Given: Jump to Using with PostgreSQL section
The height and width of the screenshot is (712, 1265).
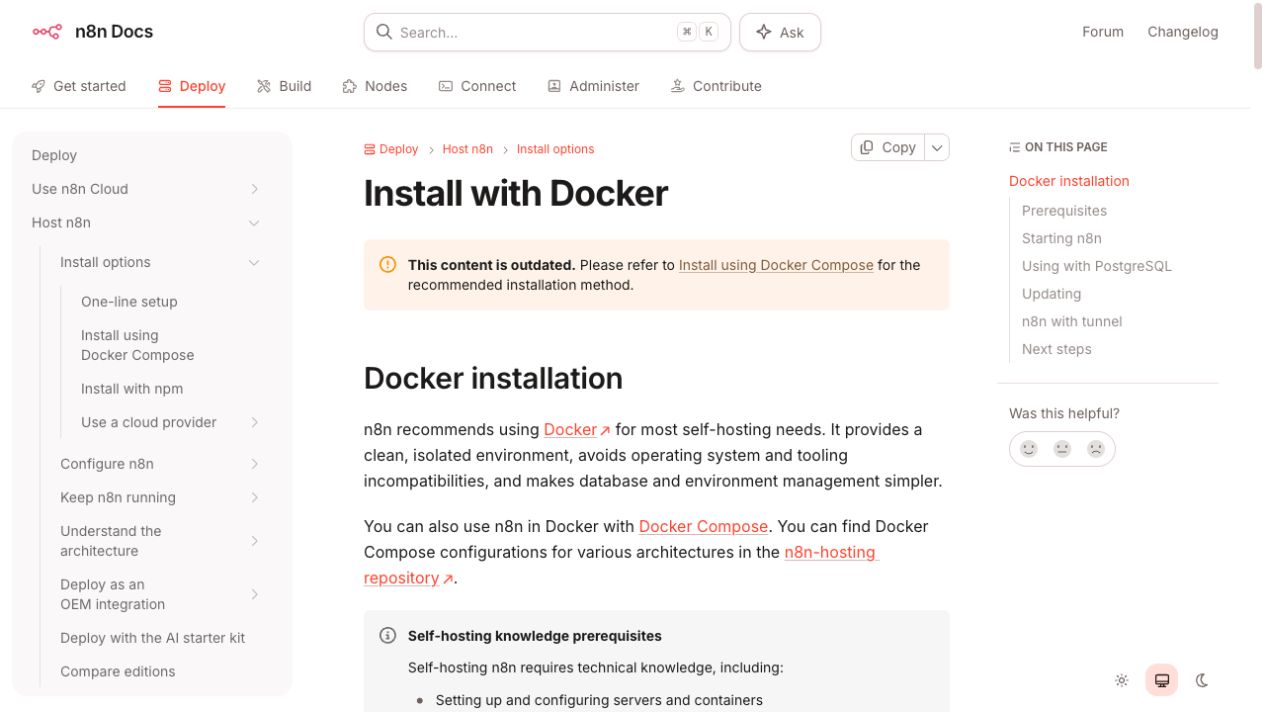Looking at the screenshot, I should [1097, 266].
